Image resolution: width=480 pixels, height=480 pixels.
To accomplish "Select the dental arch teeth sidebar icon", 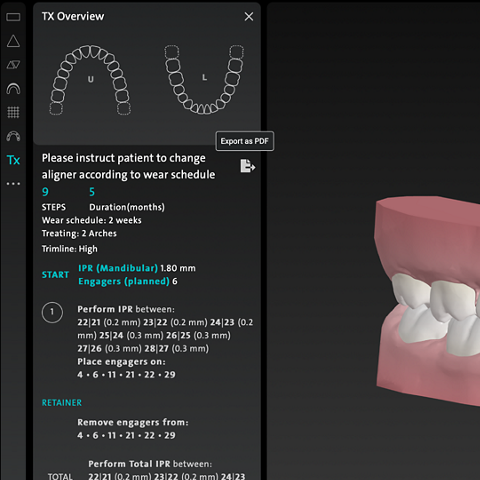I will pyautogui.click(x=13, y=136).
